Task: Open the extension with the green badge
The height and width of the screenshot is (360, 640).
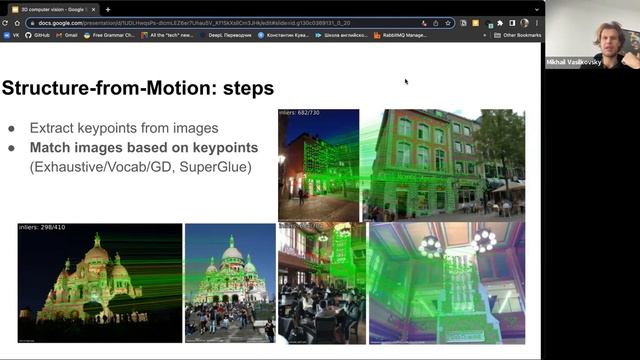Action: point(489,24)
